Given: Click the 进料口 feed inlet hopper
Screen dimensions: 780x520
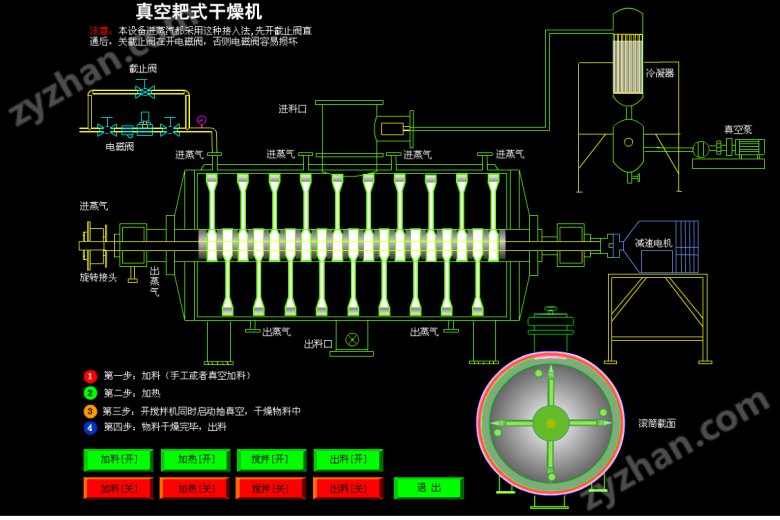Looking at the screenshot, I should [347, 124].
